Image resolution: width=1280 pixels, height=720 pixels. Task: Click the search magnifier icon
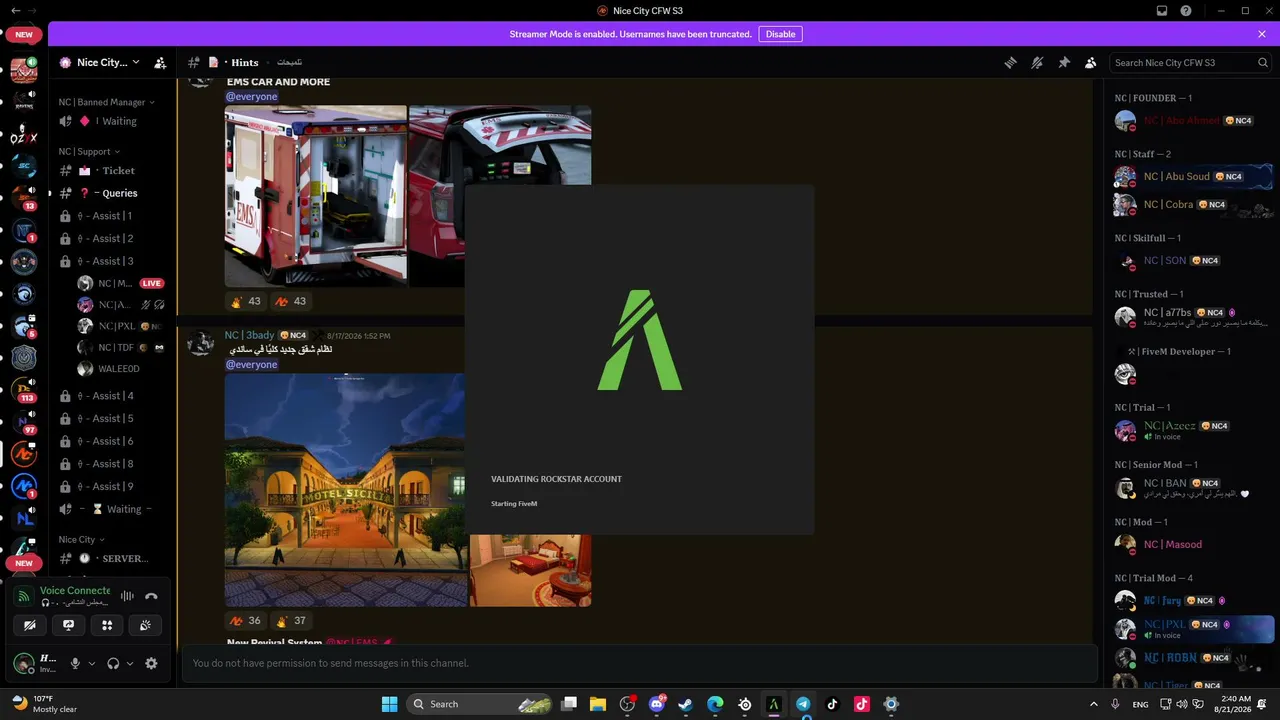point(1263,62)
